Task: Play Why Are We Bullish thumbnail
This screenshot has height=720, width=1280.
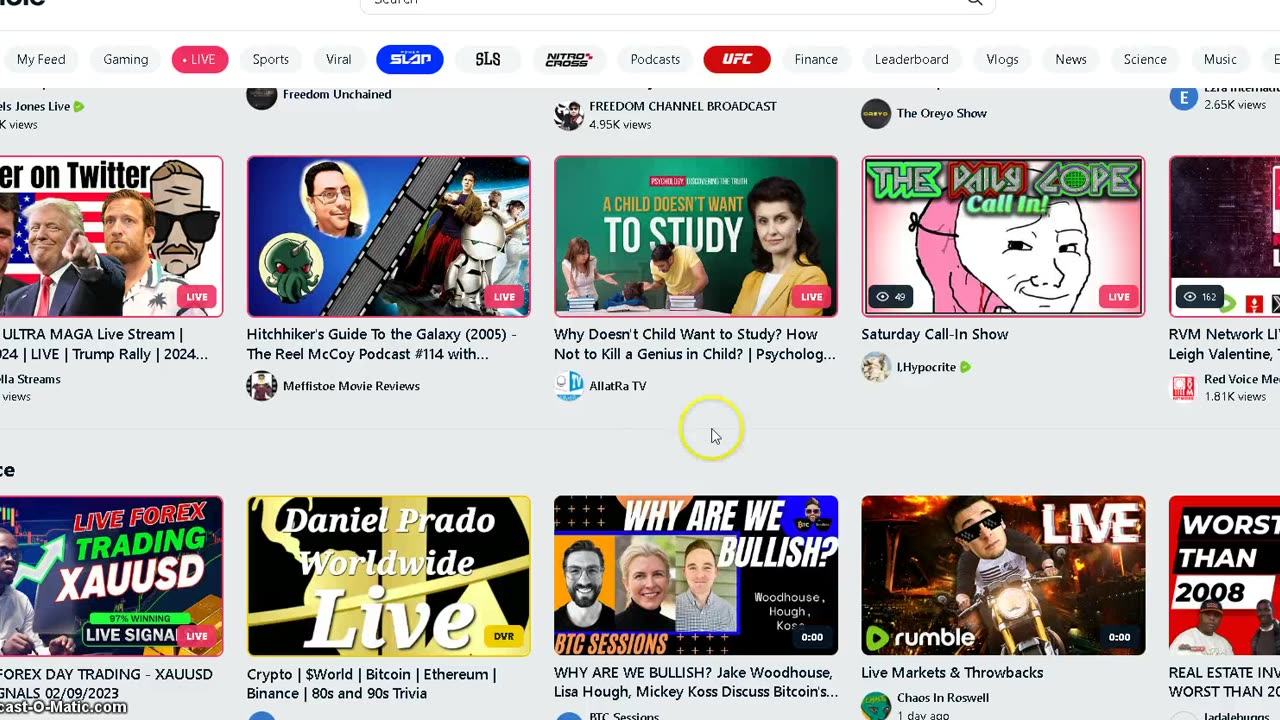Action: pyautogui.click(x=696, y=576)
